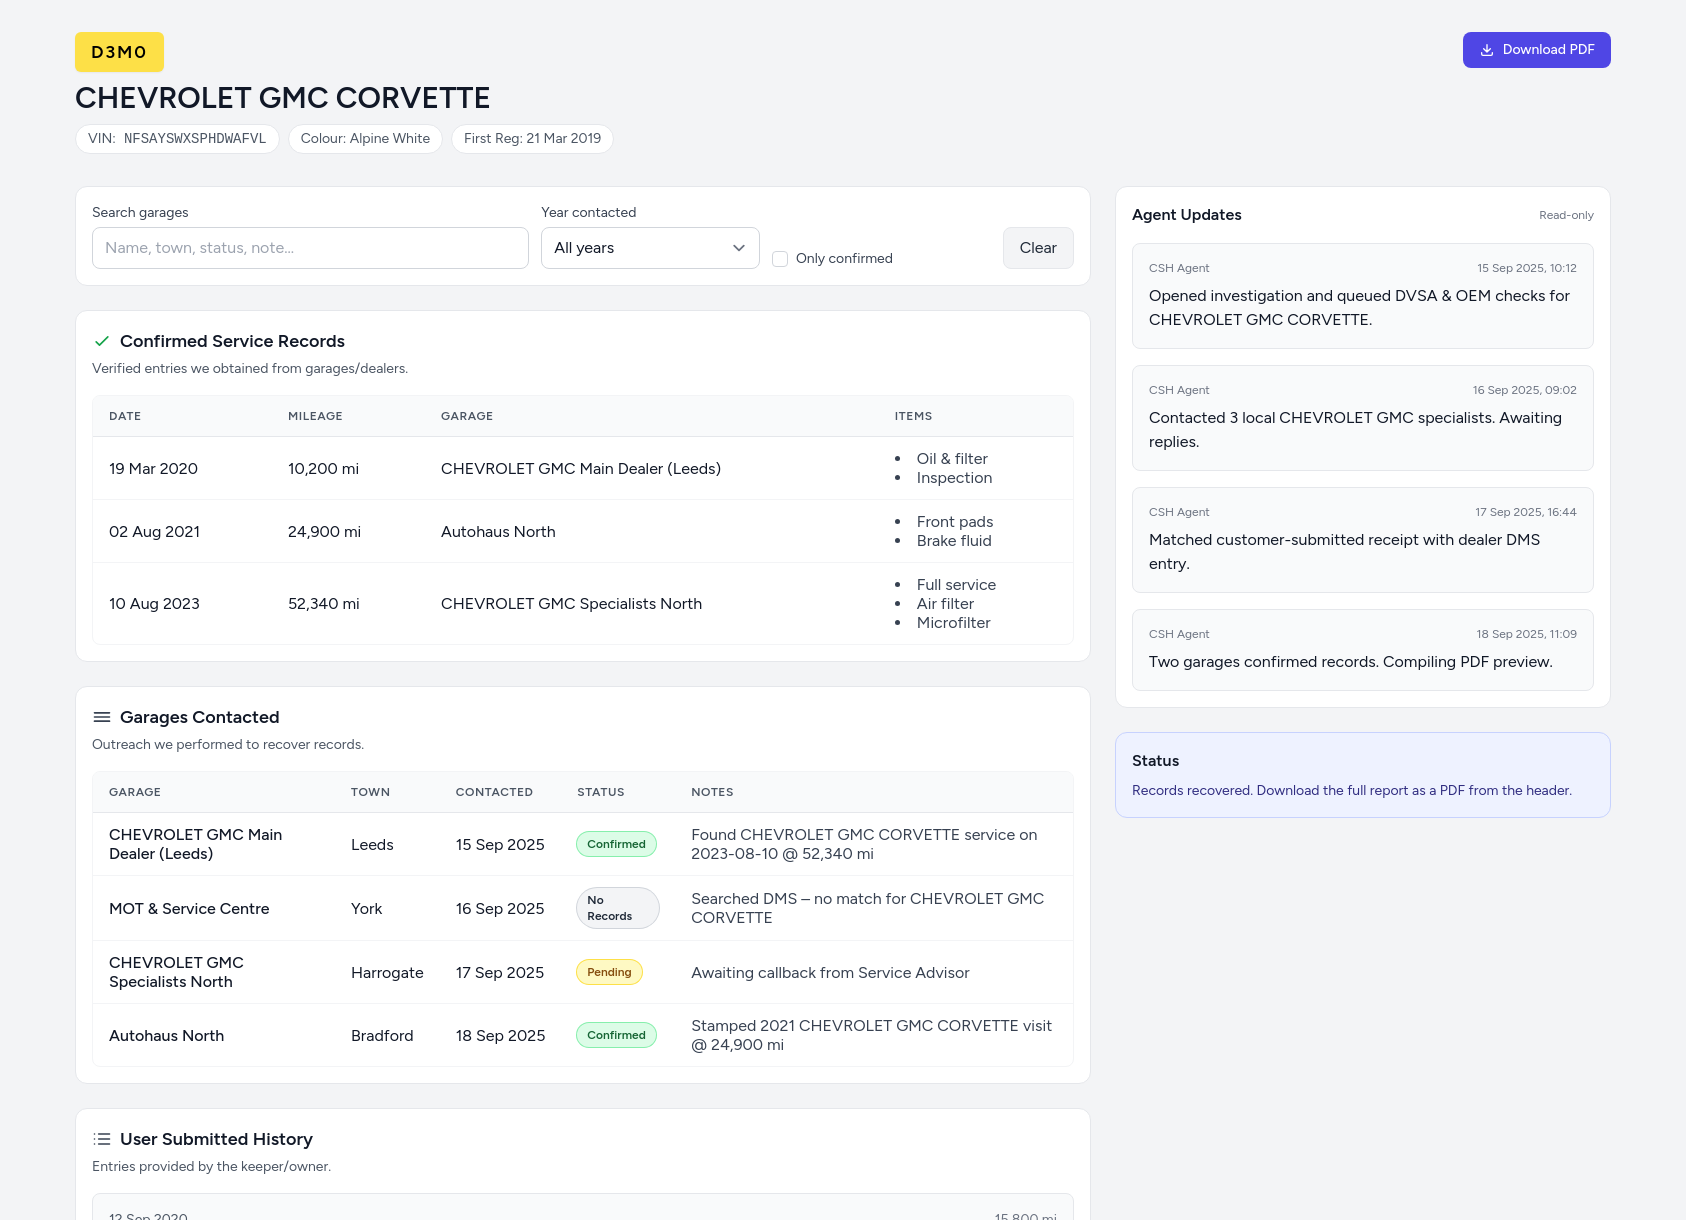Click the list icon beside User Submitted History
The width and height of the screenshot is (1686, 1220).
click(x=101, y=1139)
